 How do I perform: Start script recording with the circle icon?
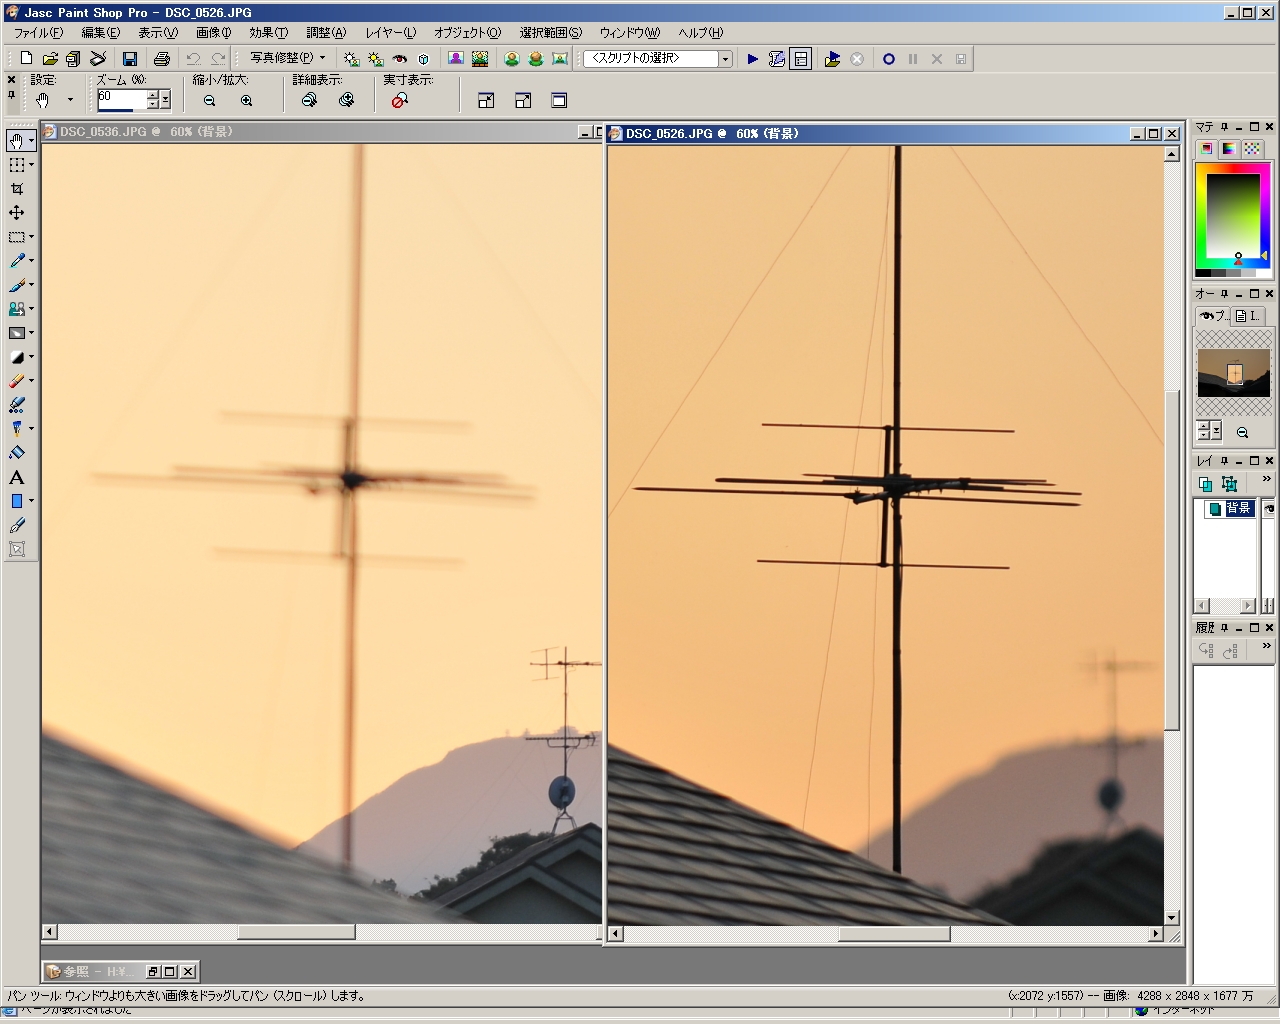[888, 59]
